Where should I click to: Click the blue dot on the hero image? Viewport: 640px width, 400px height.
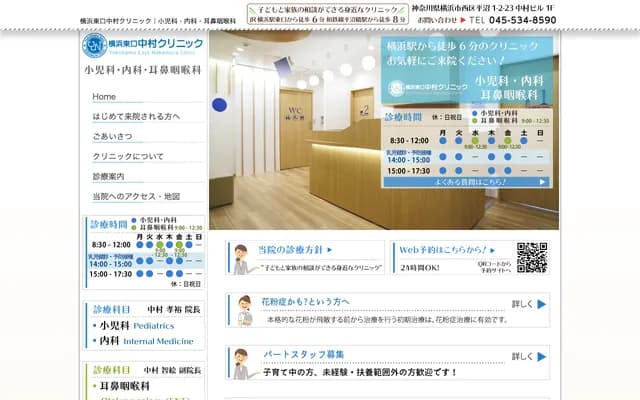click(x=220, y=105)
